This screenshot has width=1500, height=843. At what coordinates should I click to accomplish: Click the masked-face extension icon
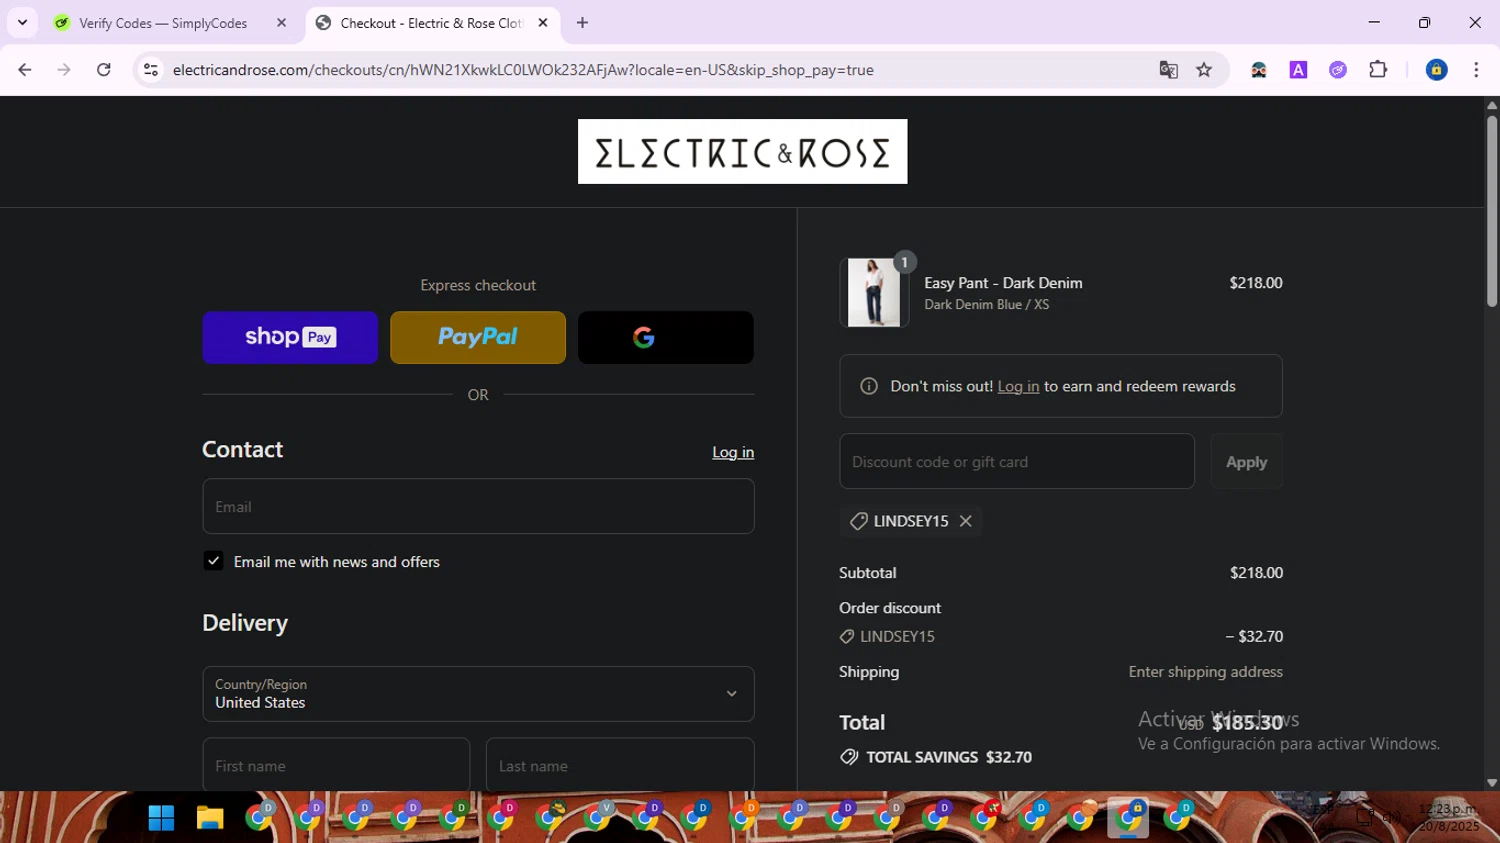click(x=1259, y=70)
